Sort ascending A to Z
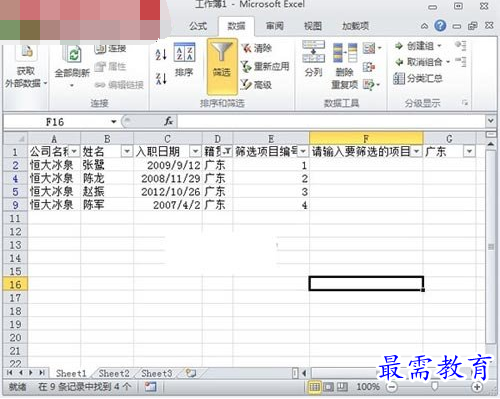Screen dimensions: 500x399 coord(161,54)
